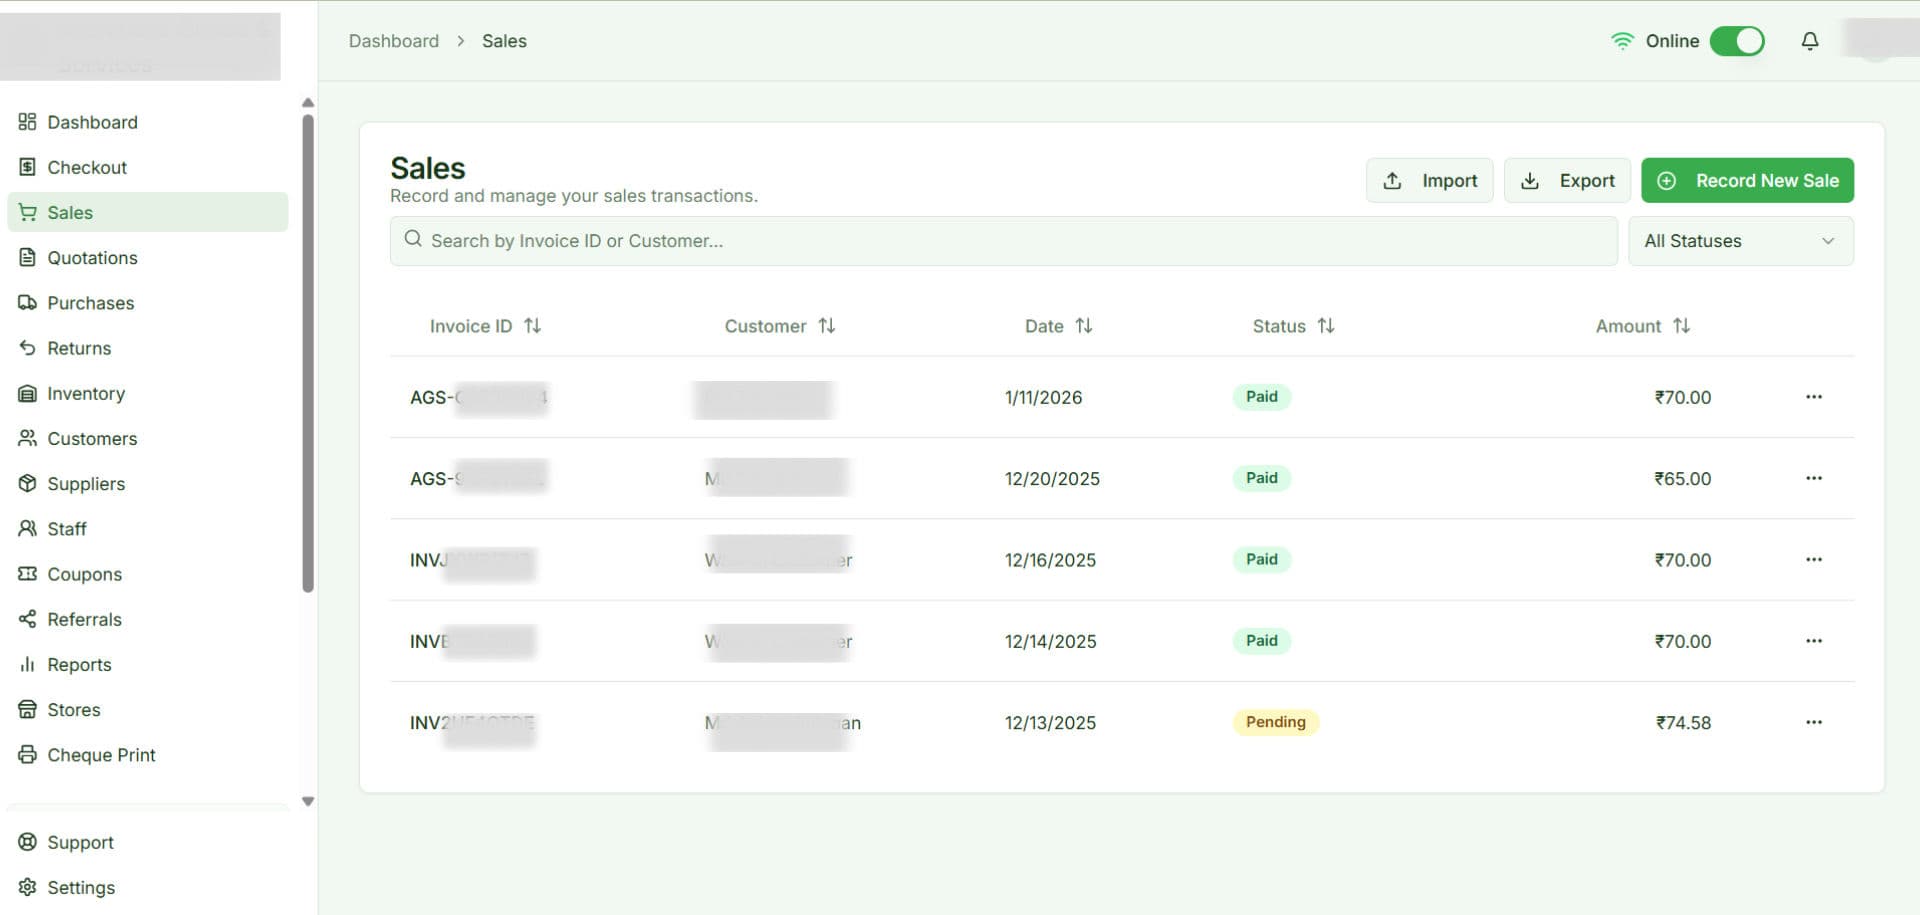1920x915 pixels.
Task: Click the Coupons ticket icon in sidebar
Action: (x=27, y=574)
